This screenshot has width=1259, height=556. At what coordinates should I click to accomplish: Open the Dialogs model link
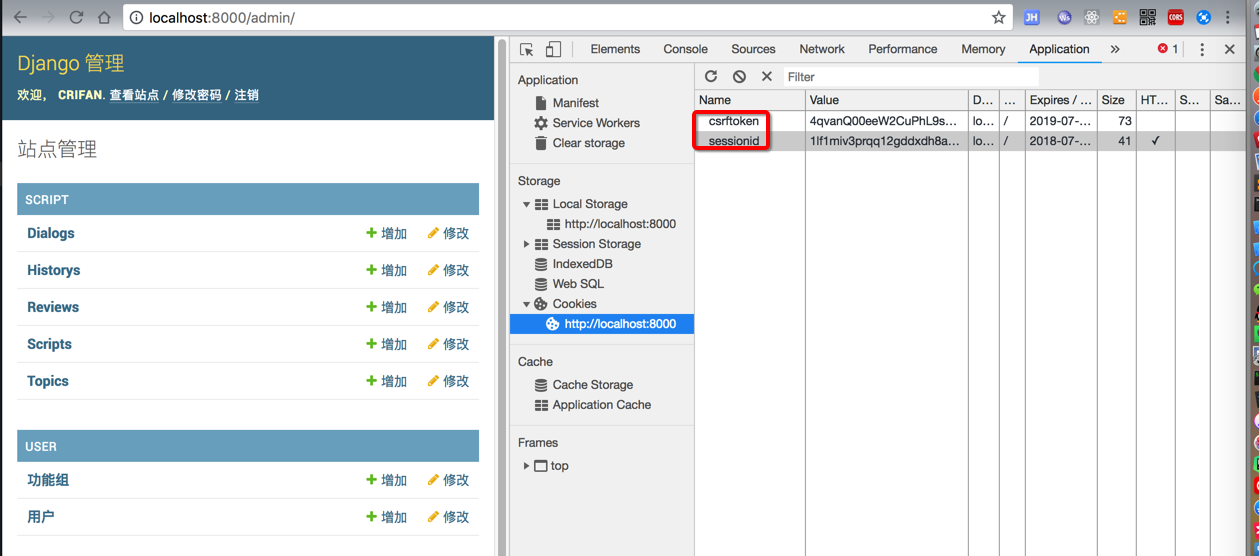[51, 233]
